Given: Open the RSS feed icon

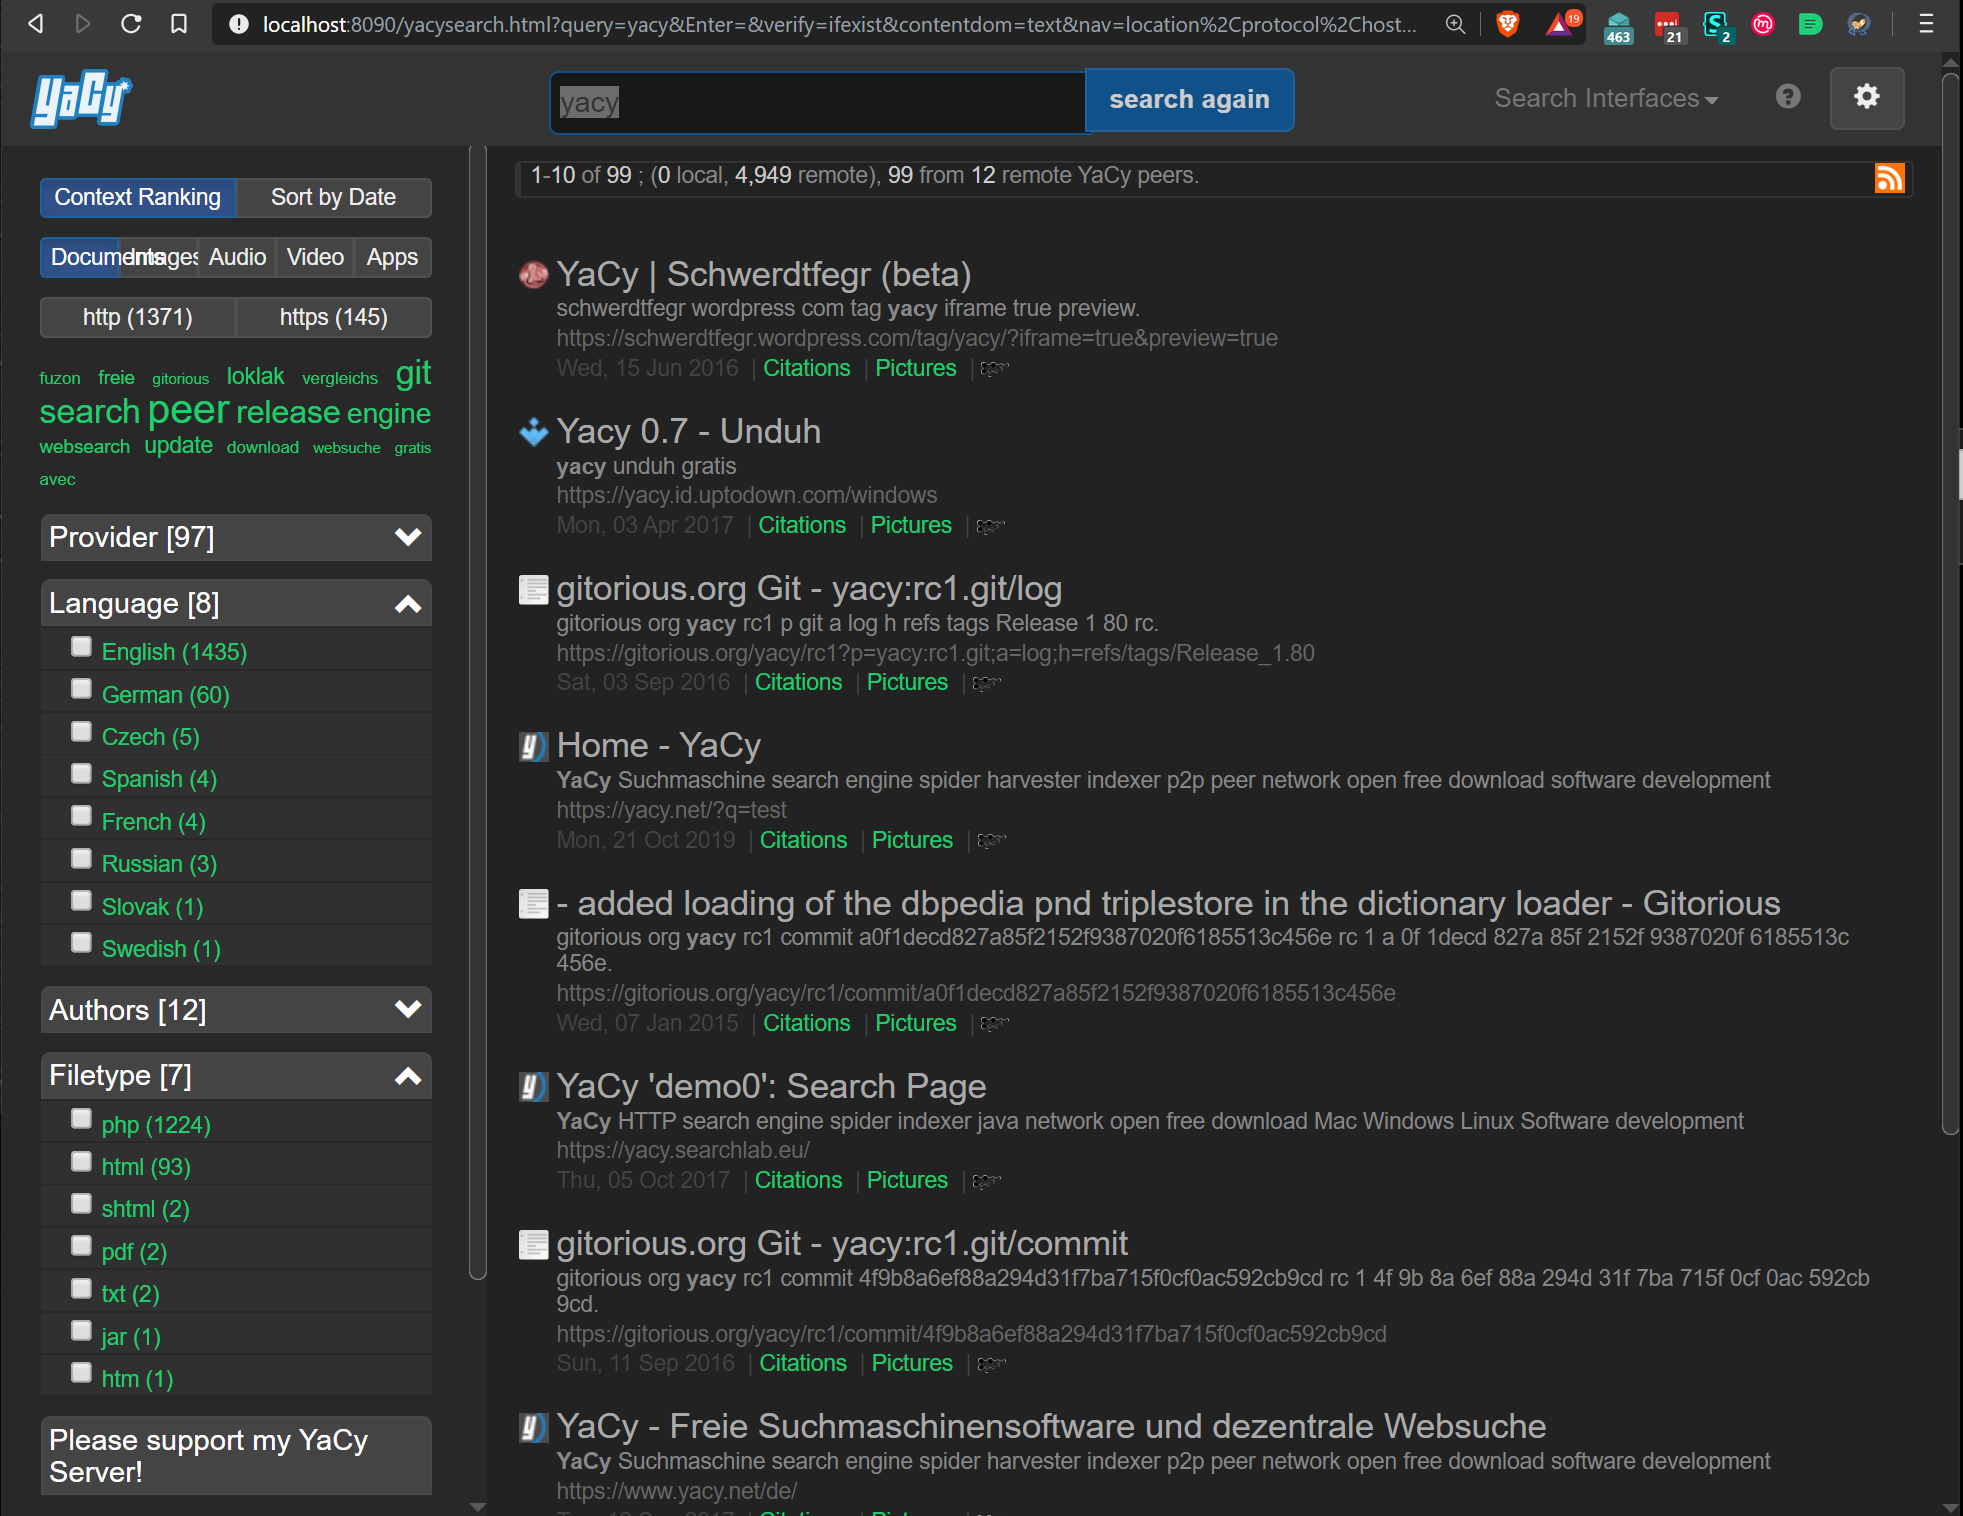Looking at the screenshot, I should click(1889, 177).
